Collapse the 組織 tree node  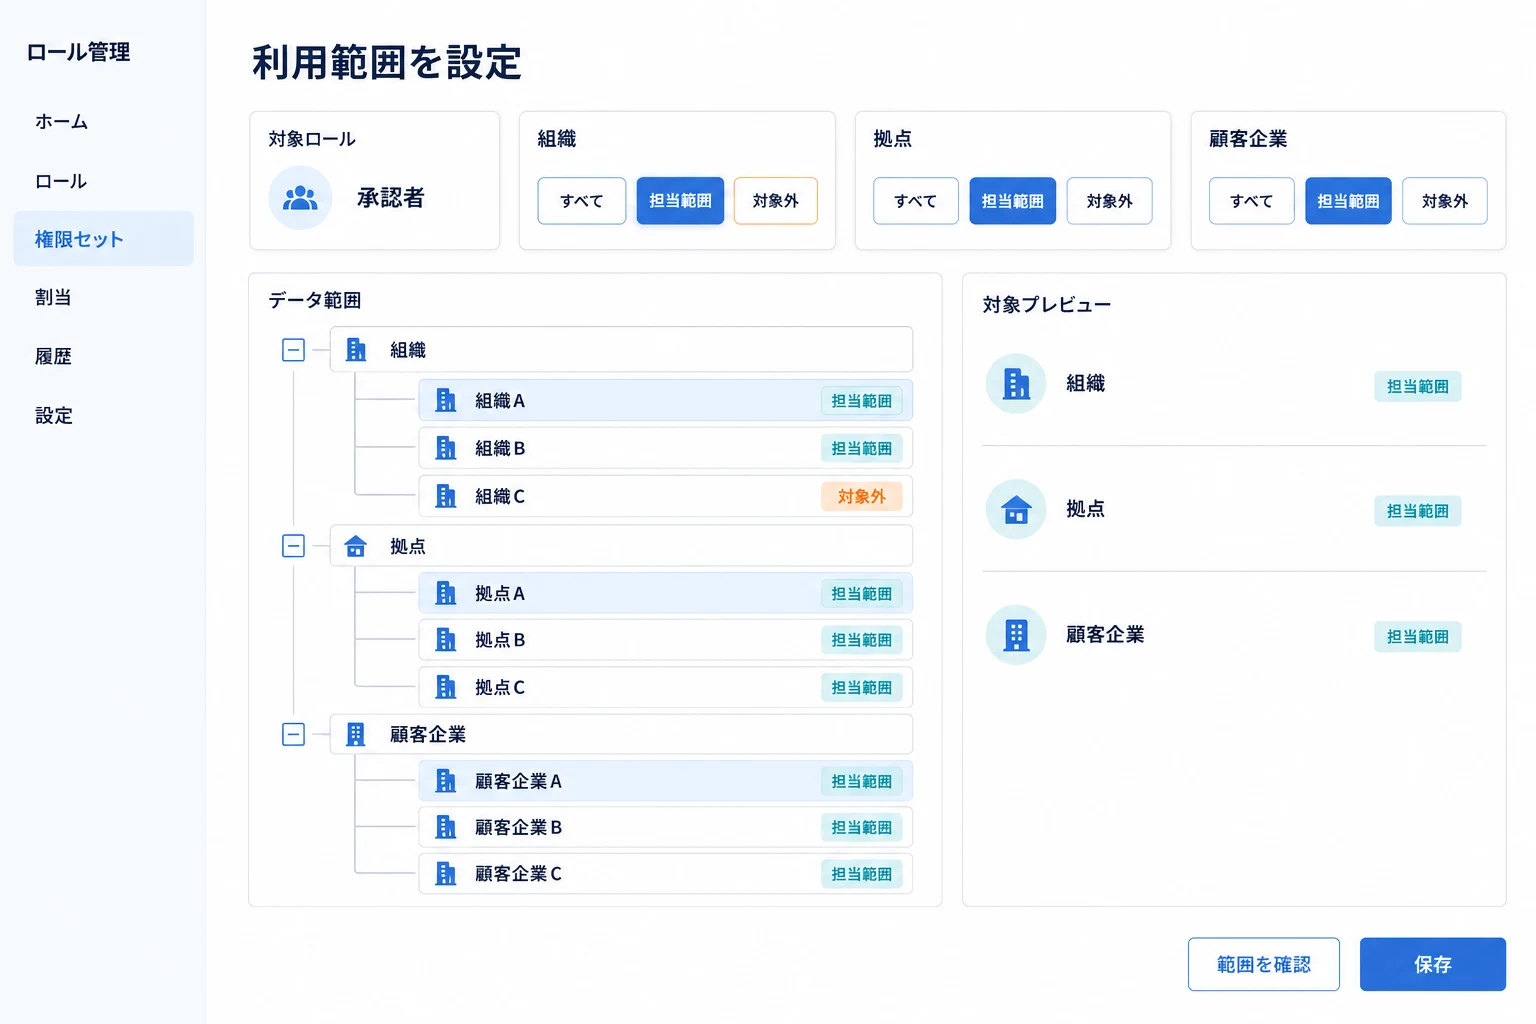(x=293, y=350)
